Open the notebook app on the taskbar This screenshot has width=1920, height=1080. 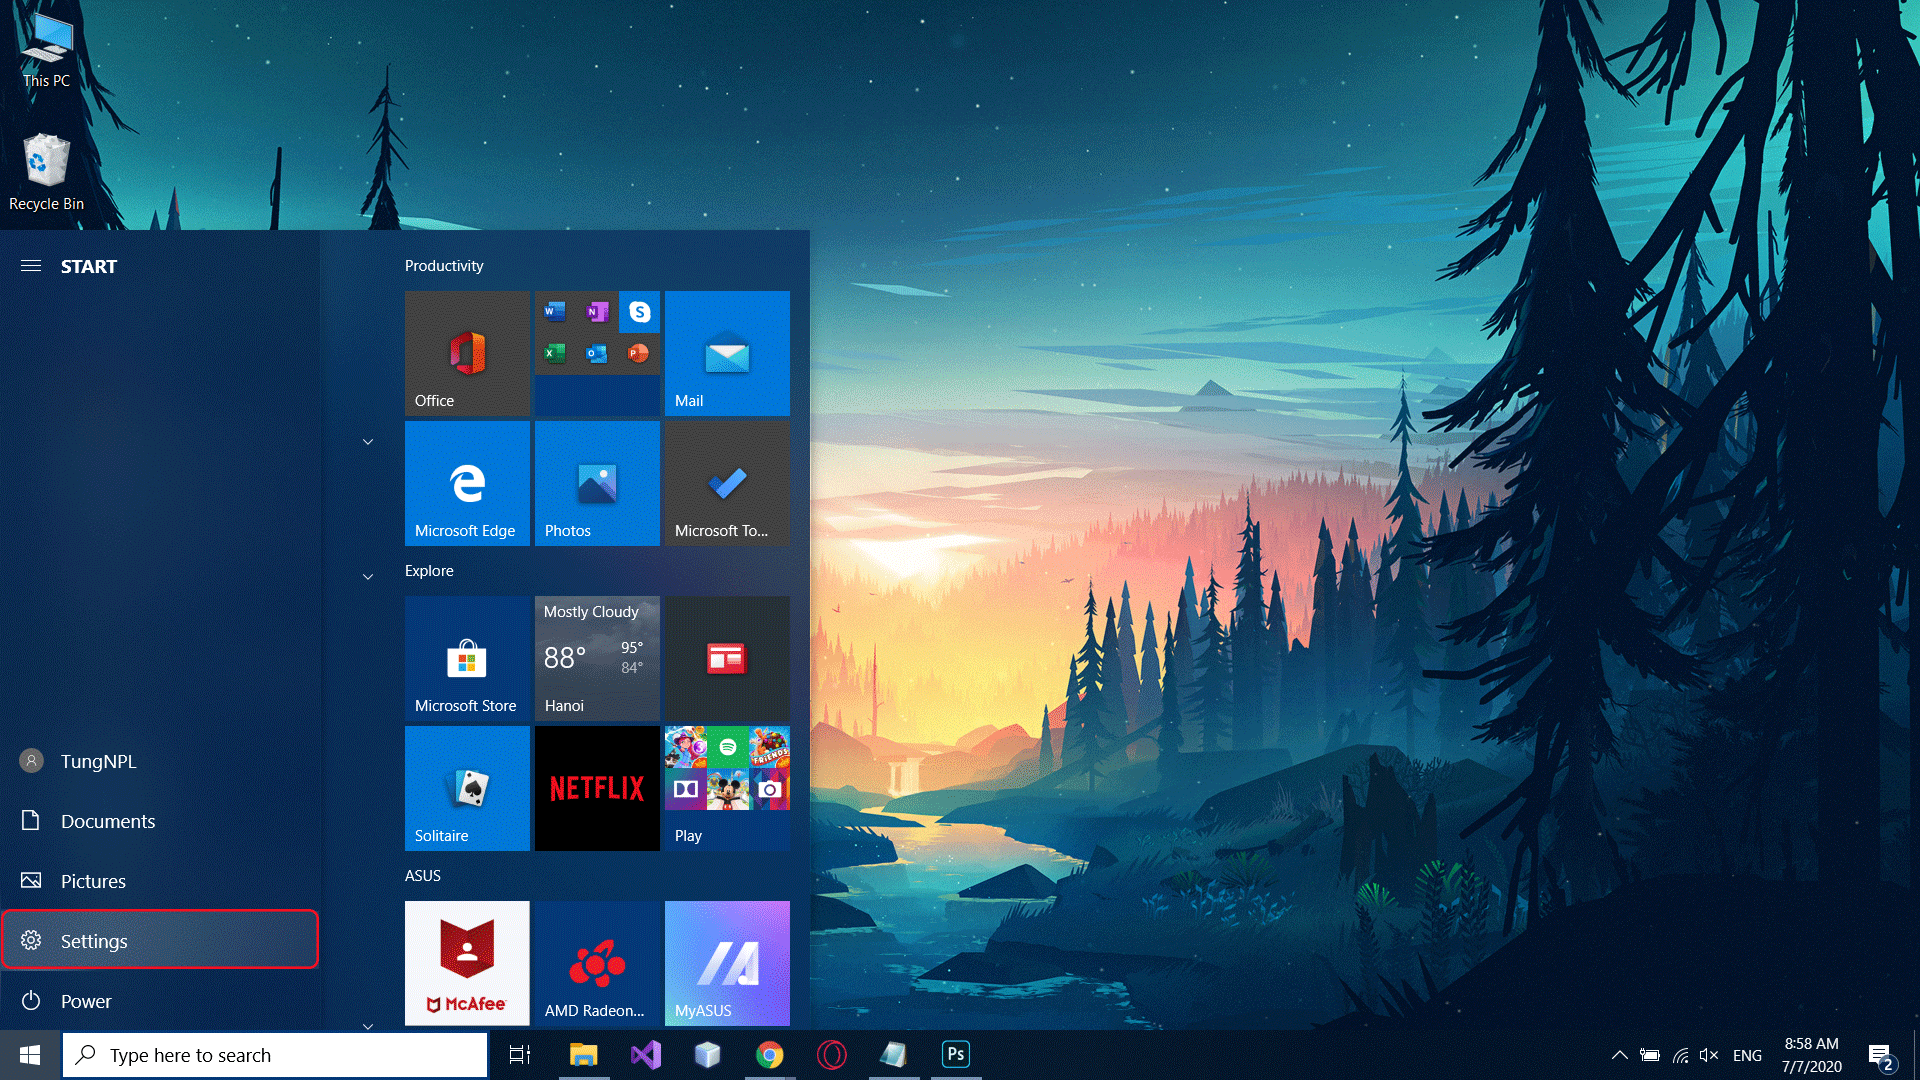pyautogui.click(x=894, y=1055)
